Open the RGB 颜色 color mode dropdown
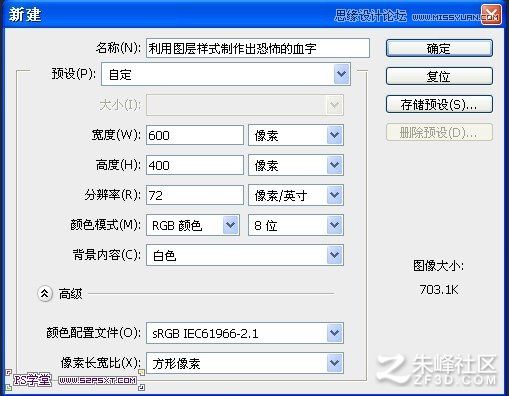 coord(193,225)
